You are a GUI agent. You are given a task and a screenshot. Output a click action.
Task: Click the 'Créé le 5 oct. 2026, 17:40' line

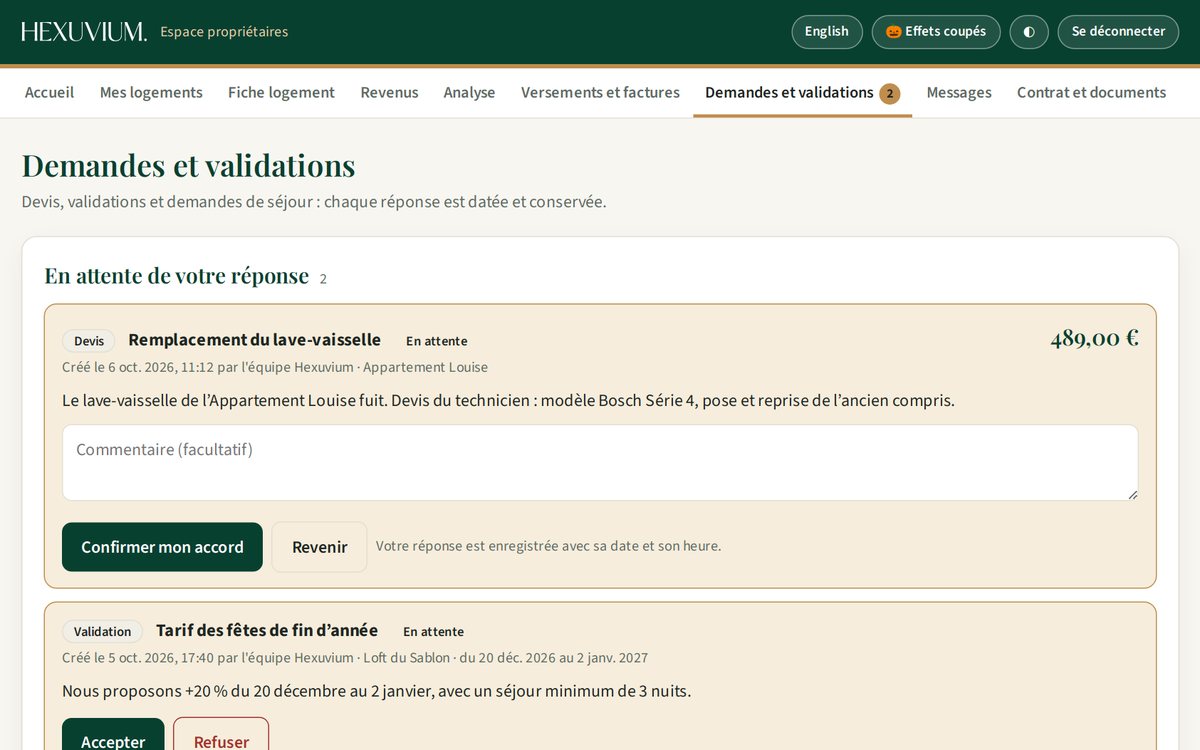[355, 658]
